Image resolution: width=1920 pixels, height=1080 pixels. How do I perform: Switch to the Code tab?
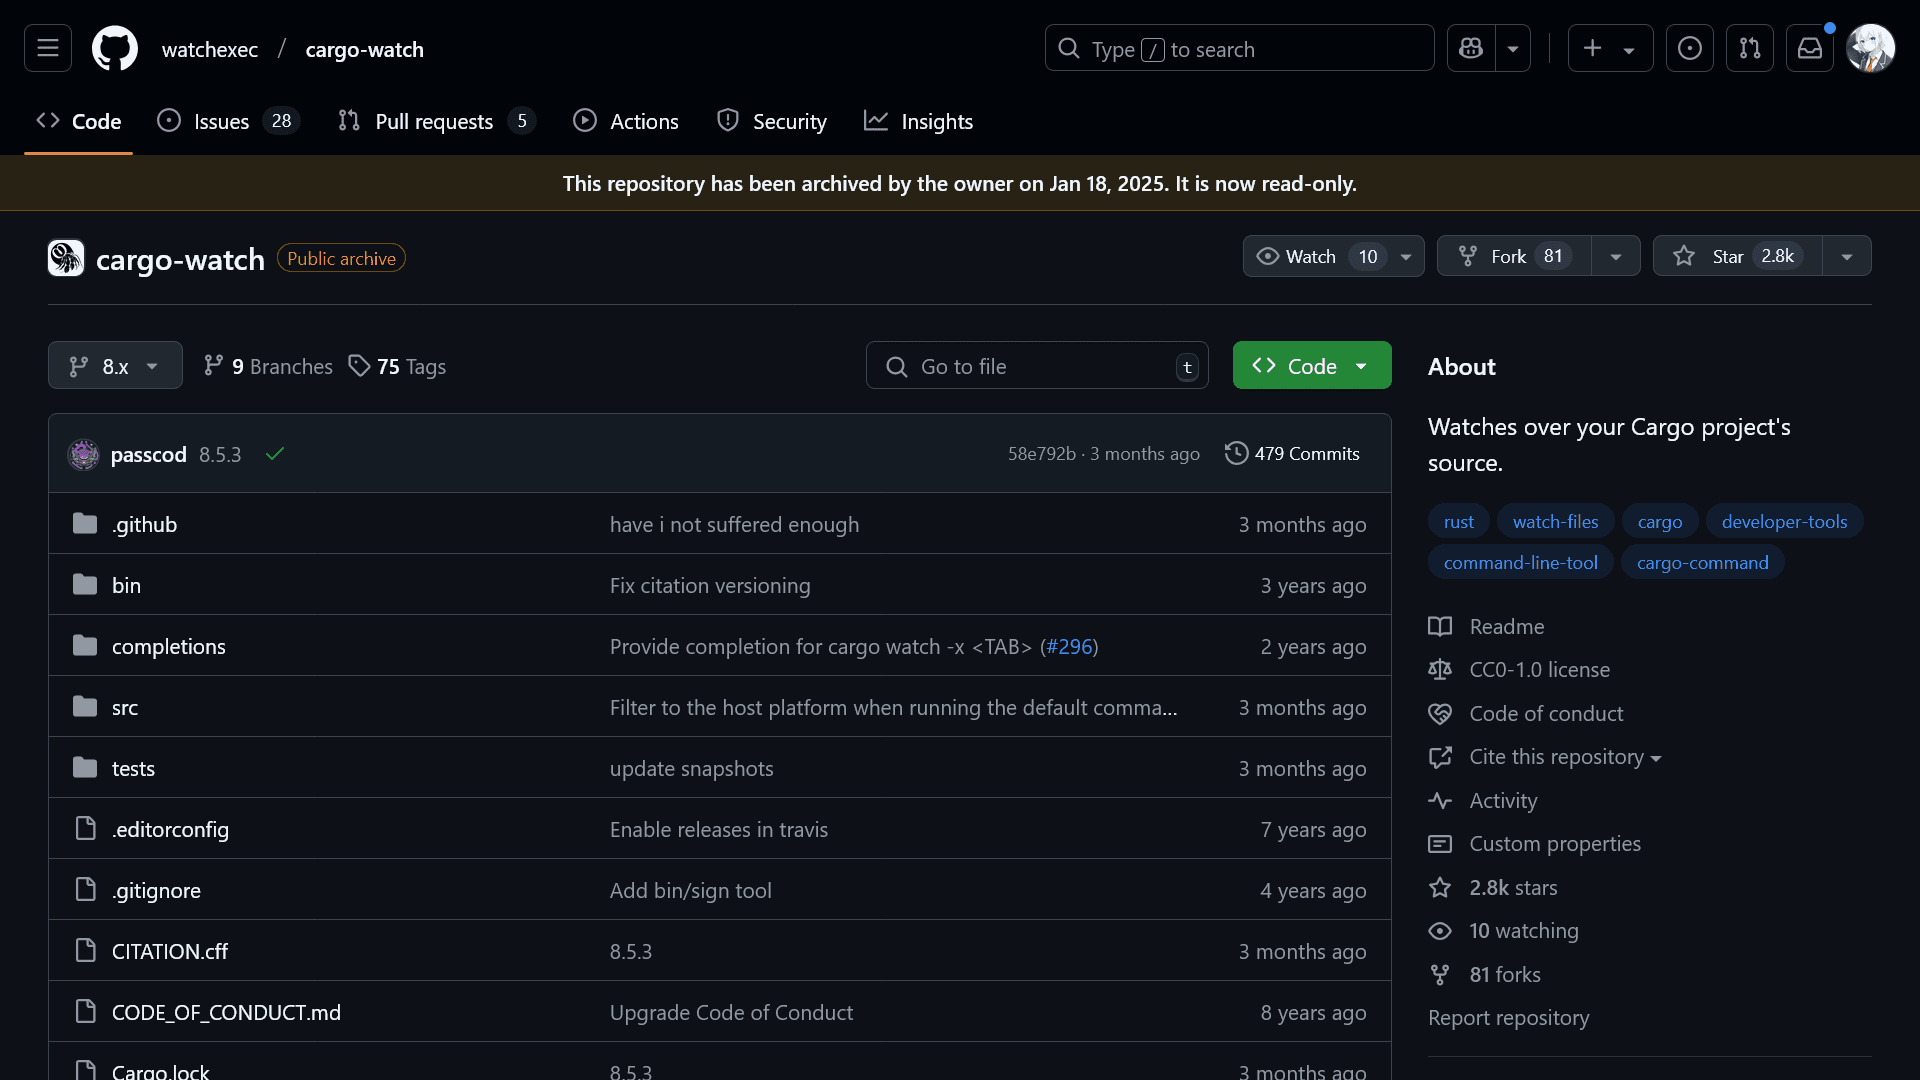[x=79, y=121]
